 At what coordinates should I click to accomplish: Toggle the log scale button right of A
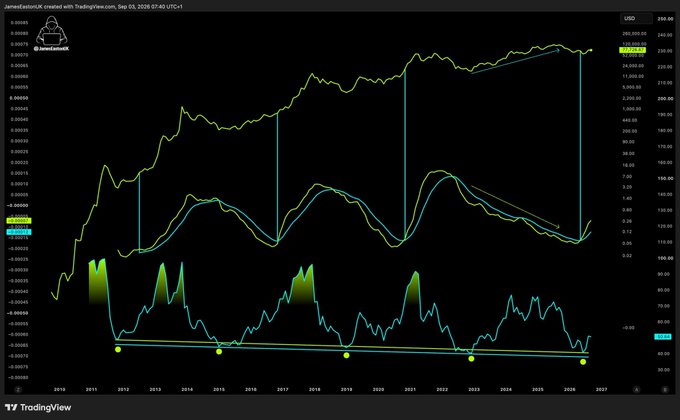pyautogui.click(x=665, y=390)
